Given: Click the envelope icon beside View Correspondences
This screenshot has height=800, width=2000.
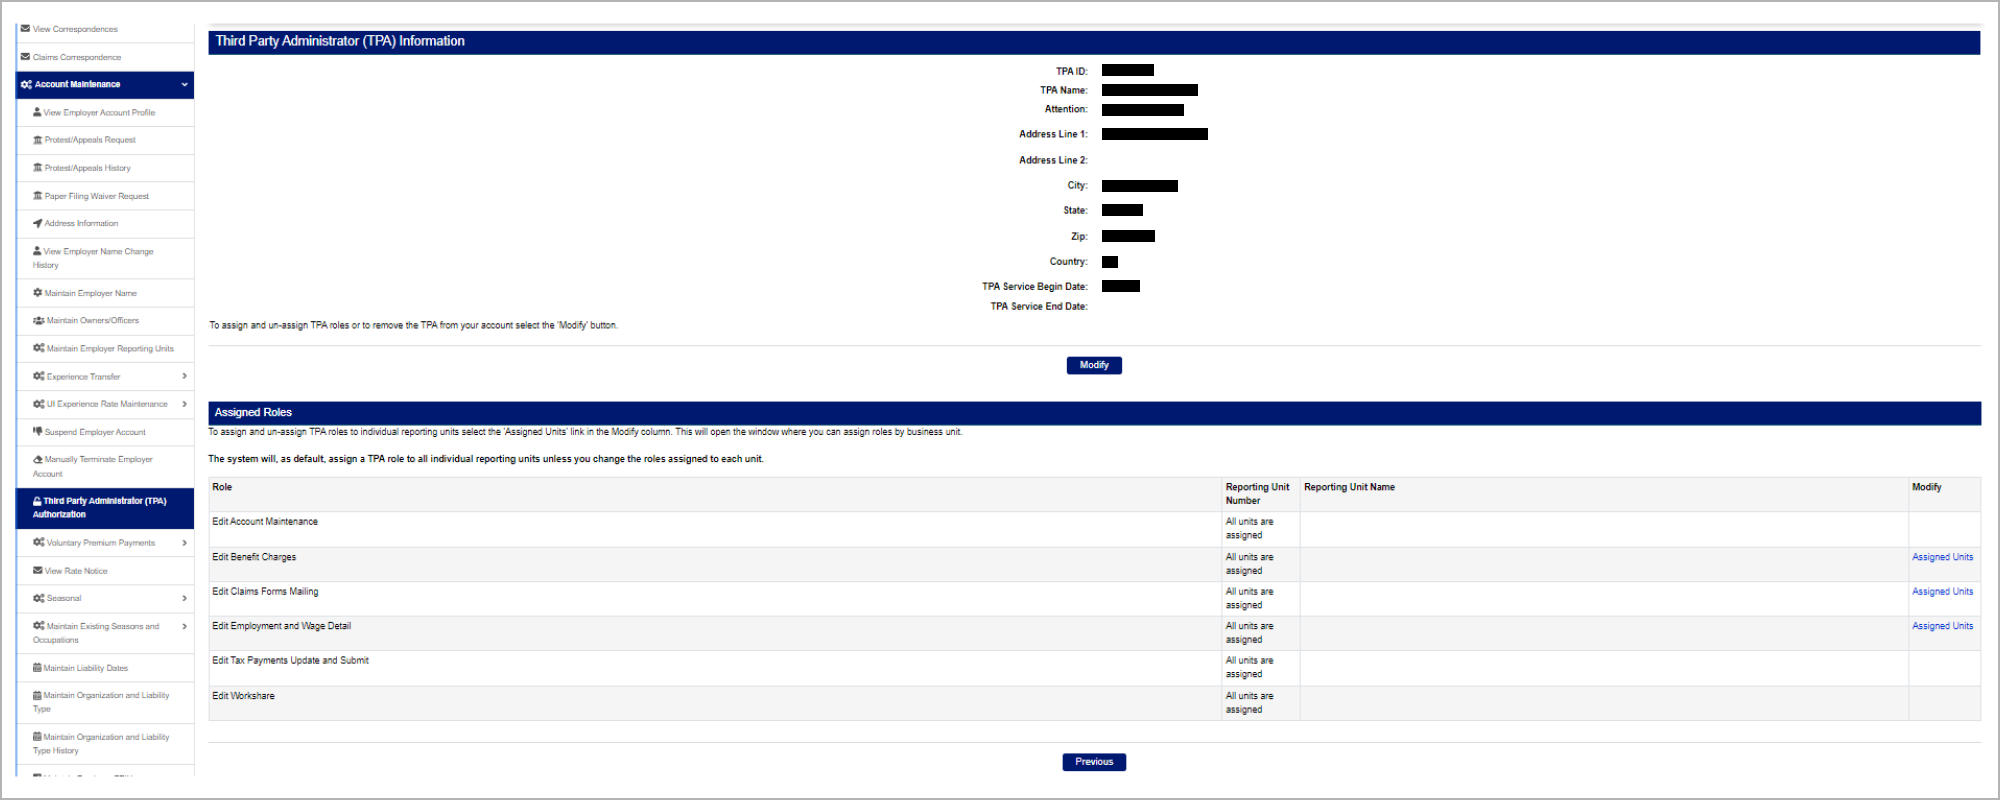Looking at the screenshot, I should (25, 29).
